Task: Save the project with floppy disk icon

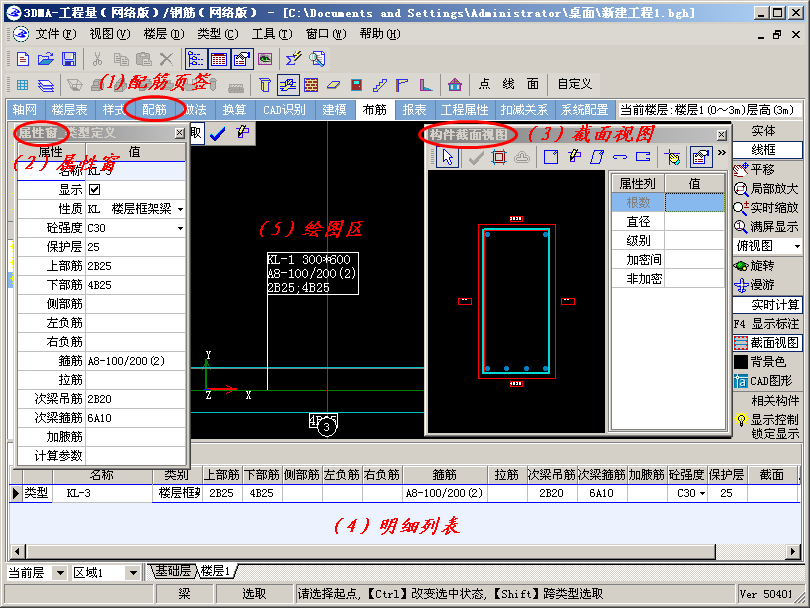Action: 69,59
